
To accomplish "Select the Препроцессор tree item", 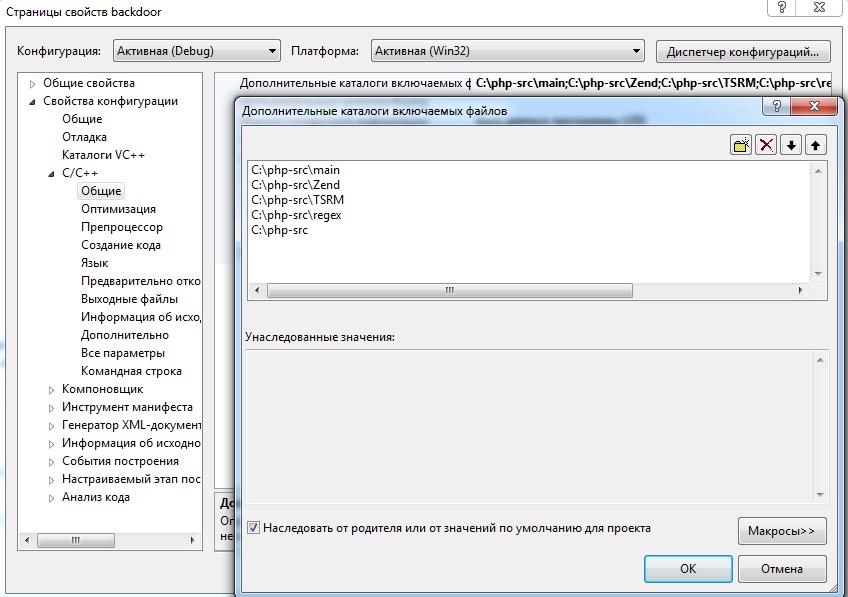I will 122,227.
